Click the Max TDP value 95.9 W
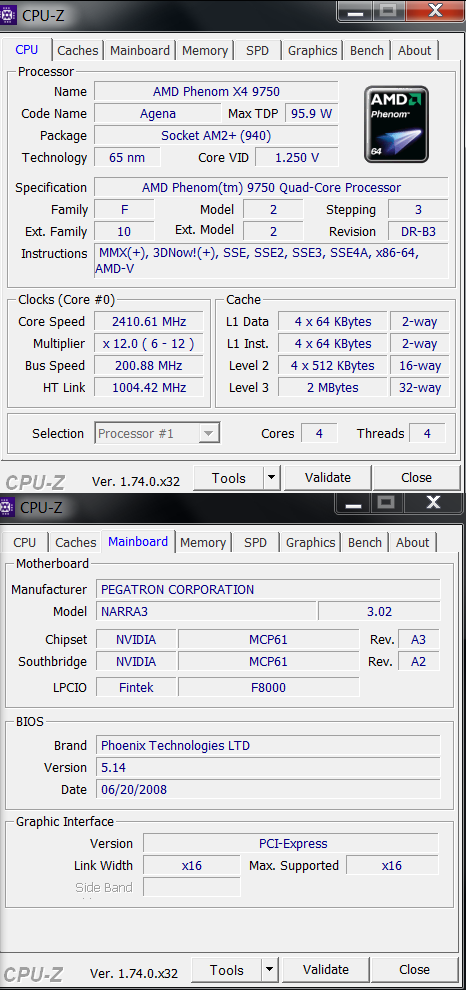The height and width of the screenshot is (990, 466). [x=311, y=114]
